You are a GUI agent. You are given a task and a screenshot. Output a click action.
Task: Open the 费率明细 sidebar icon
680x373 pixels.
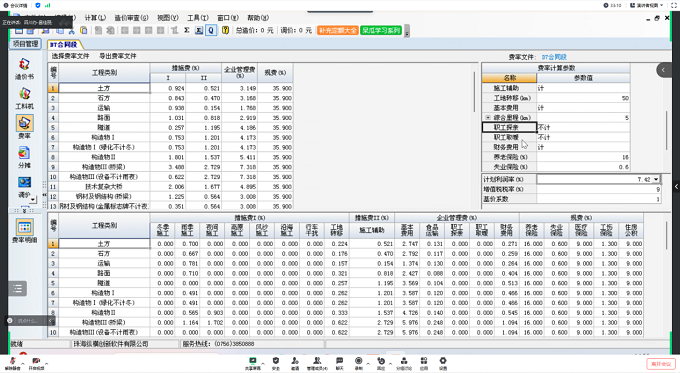pyautogui.click(x=24, y=231)
